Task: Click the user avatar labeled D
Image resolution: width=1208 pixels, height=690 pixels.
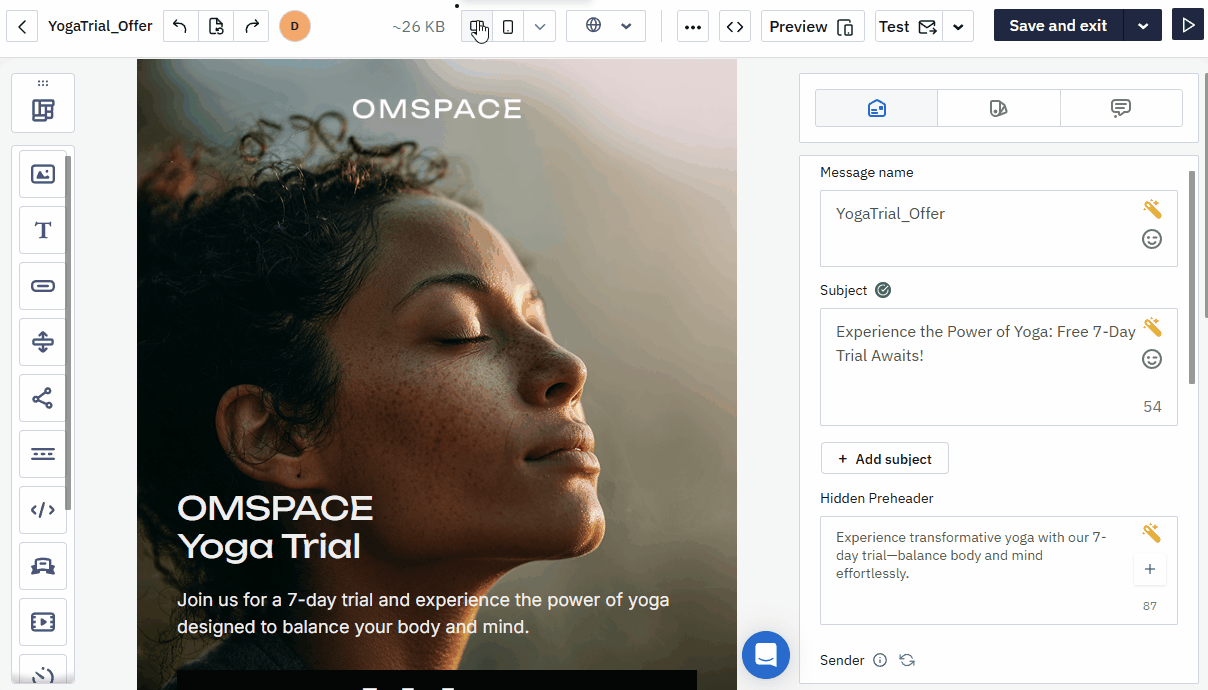Action: click(295, 26)
